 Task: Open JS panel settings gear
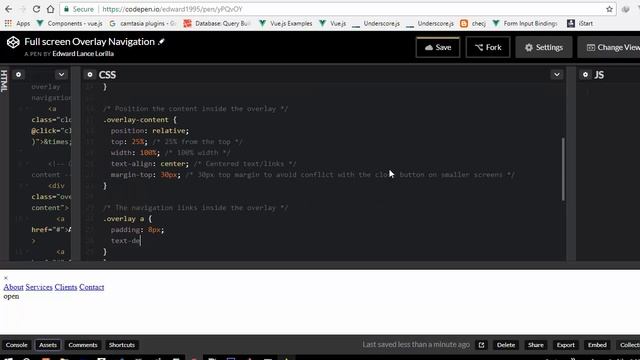pos(585,75)
